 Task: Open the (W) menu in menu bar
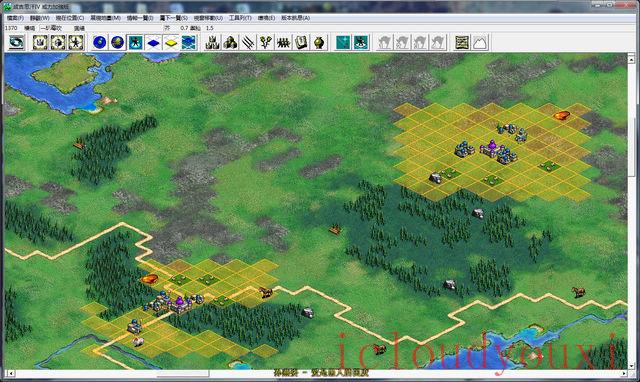point(40,18)
